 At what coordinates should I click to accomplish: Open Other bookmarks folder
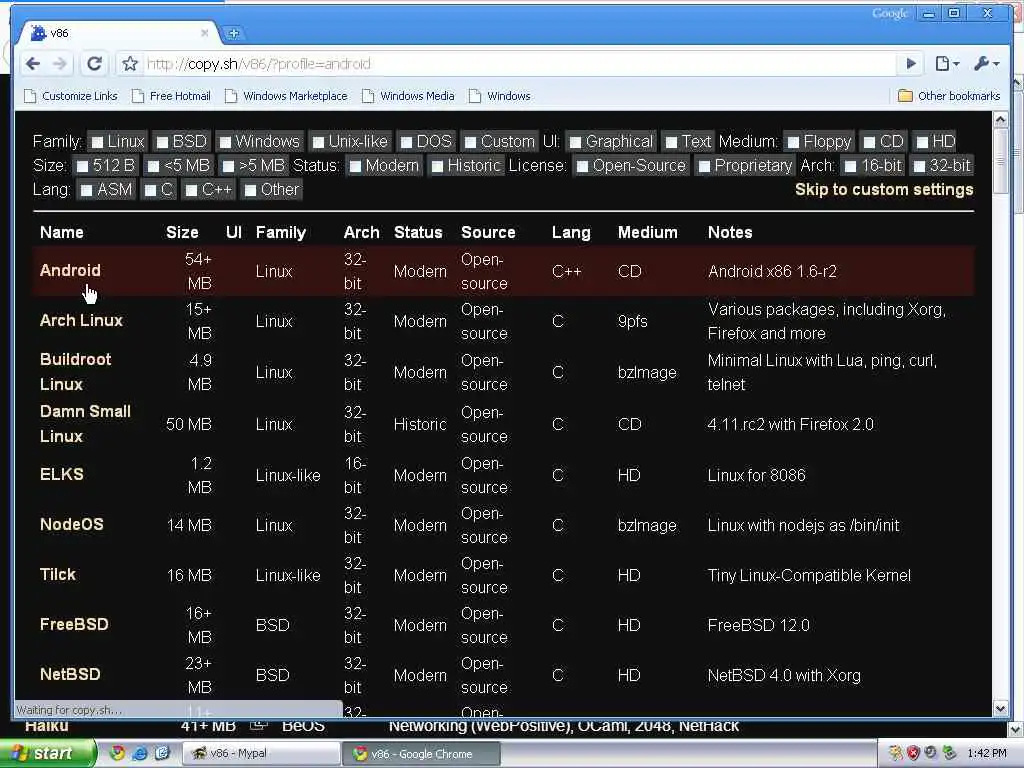tap(949, 96)
